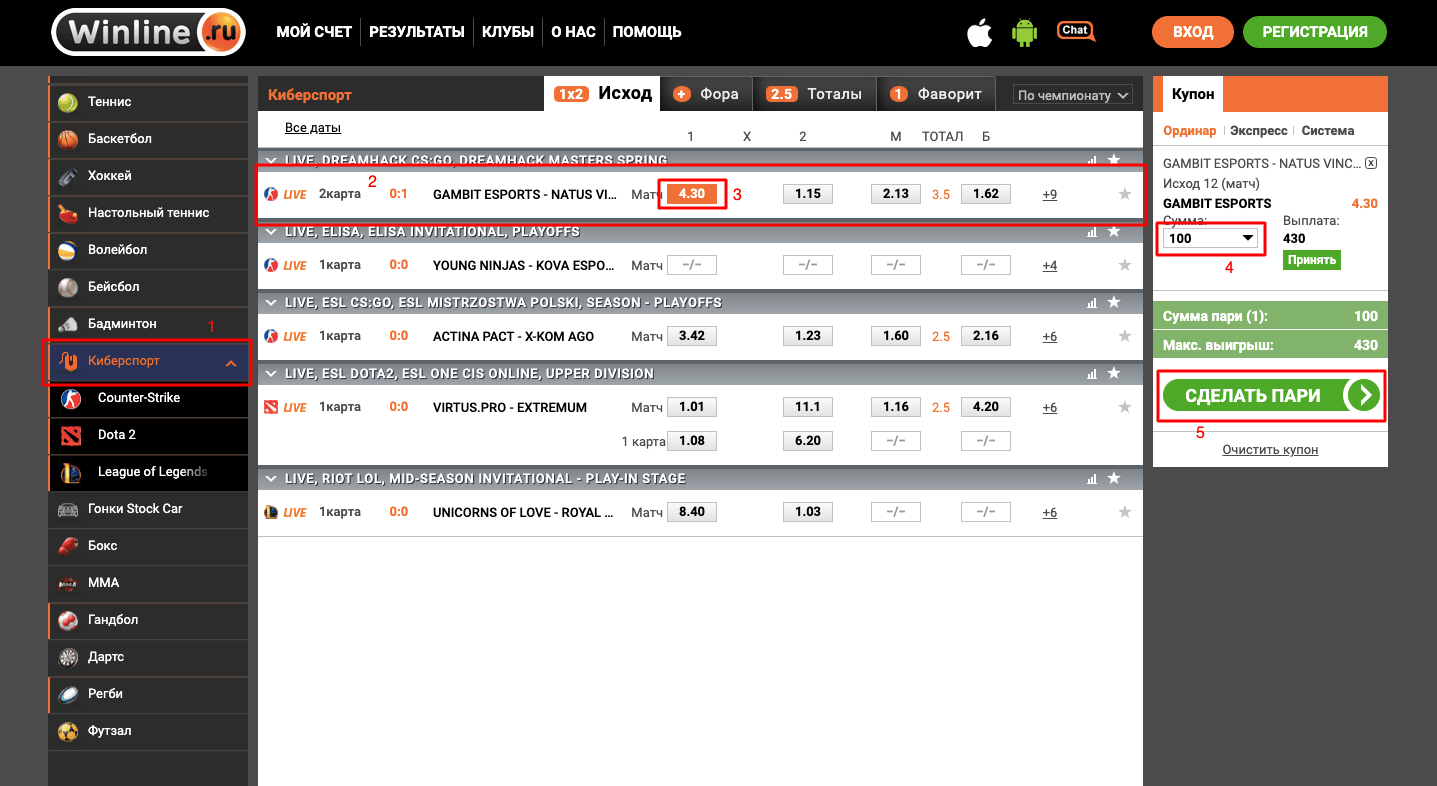Star the DreamHack Masters Spring league header

[x=1113, y=160]
